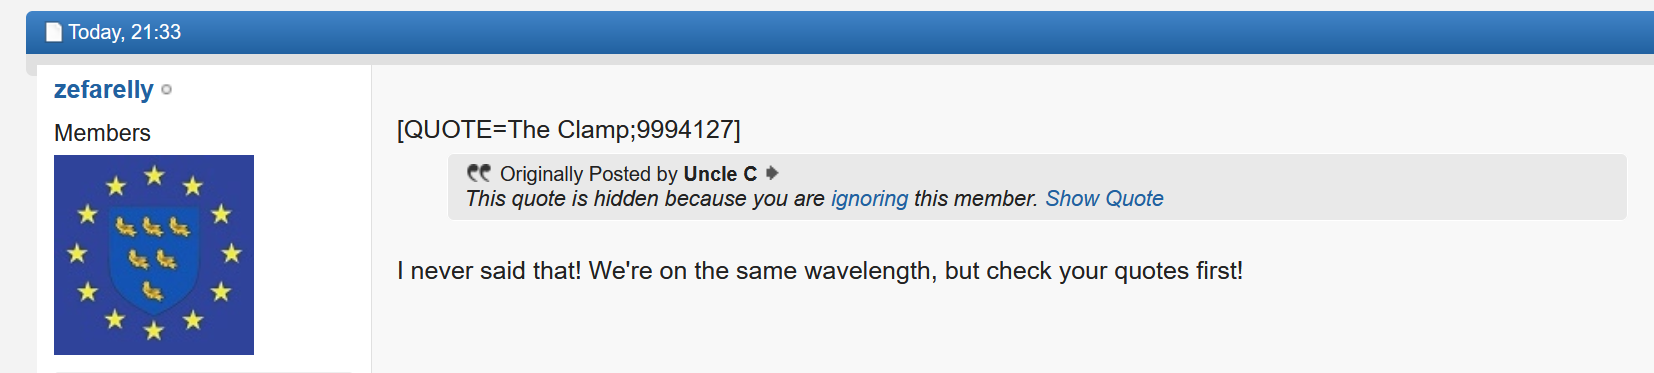Click the view post arrow beside Uncle C
Image resolution: width=1654 pixels, height=373 pixels.
click(772, 173)
